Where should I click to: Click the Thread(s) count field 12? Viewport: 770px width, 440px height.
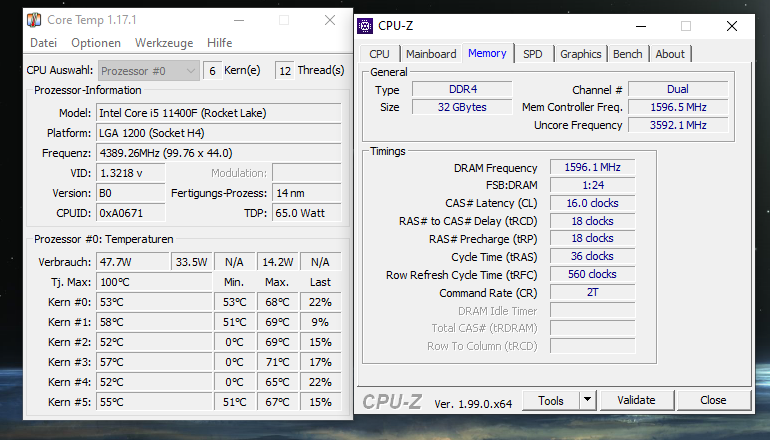click(x=285, y=71)
